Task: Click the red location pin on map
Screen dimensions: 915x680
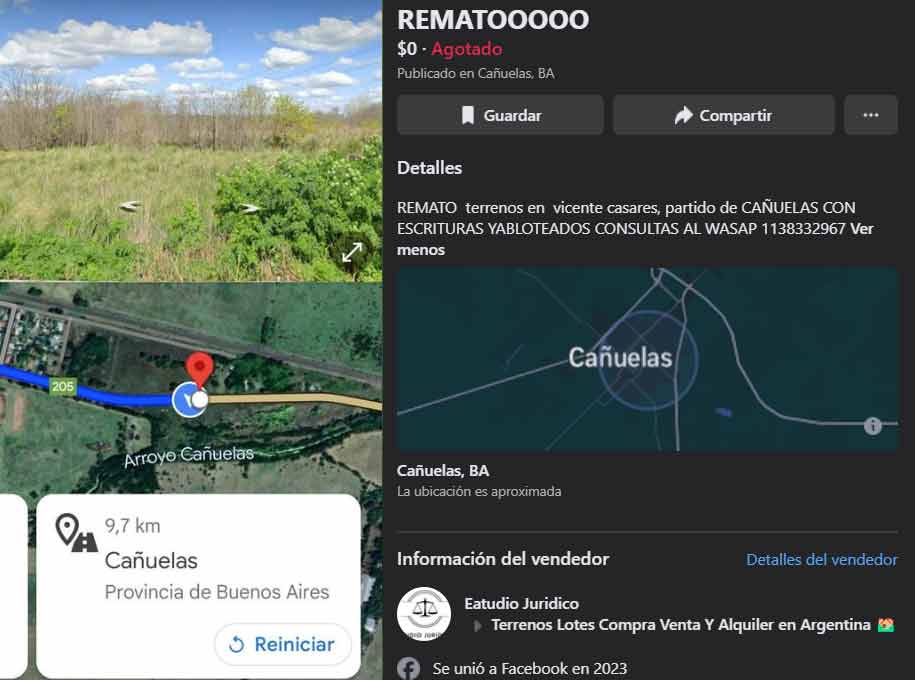Action: tap(199, 369)
